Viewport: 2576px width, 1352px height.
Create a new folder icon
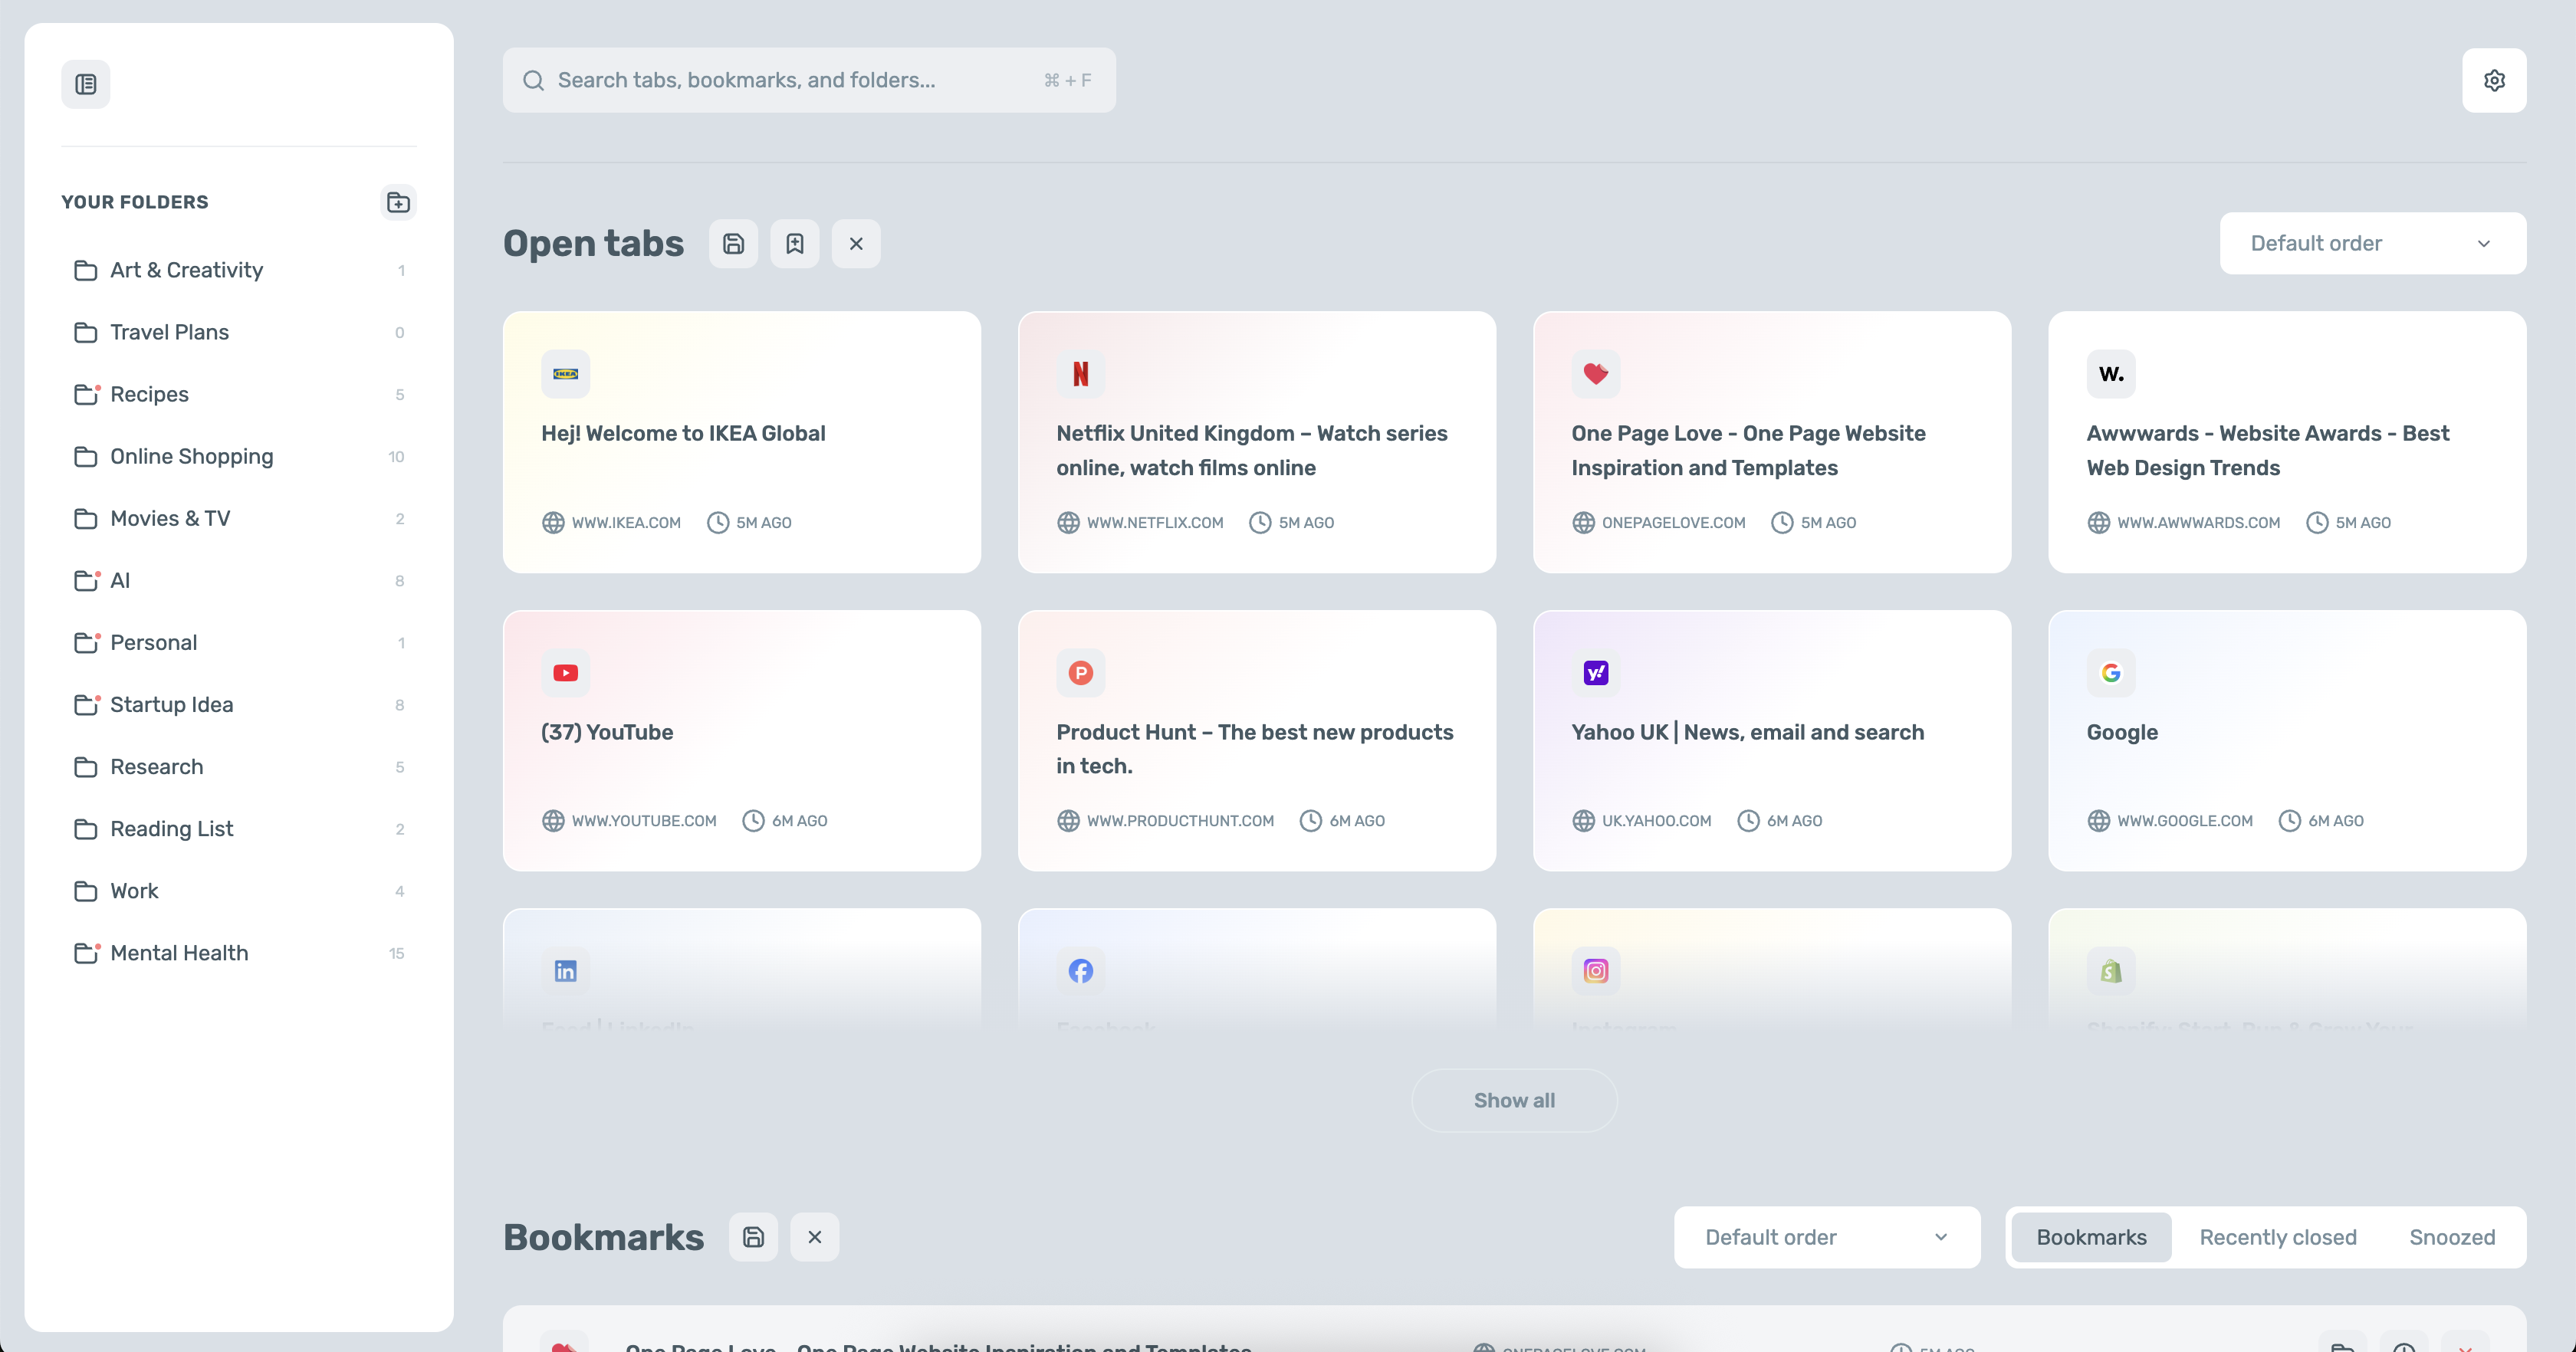click(398, 202)
